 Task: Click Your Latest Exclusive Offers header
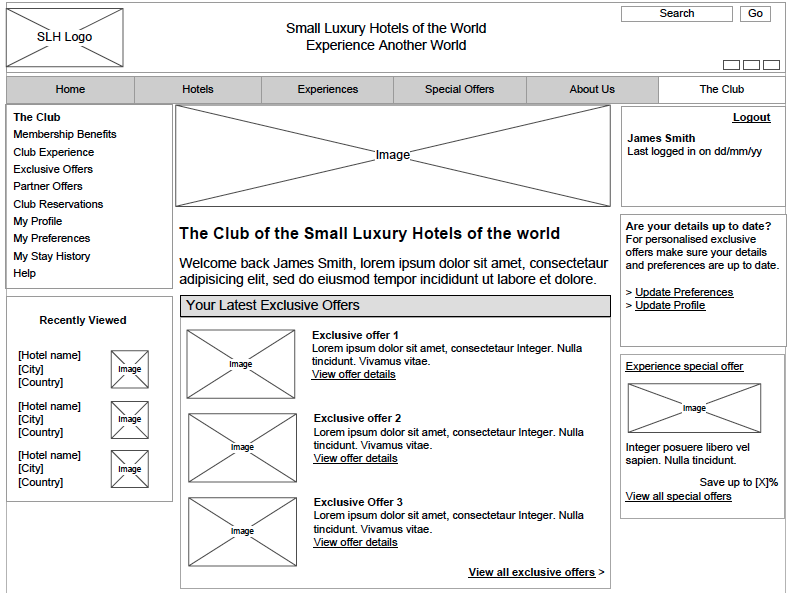pos(395,306)
